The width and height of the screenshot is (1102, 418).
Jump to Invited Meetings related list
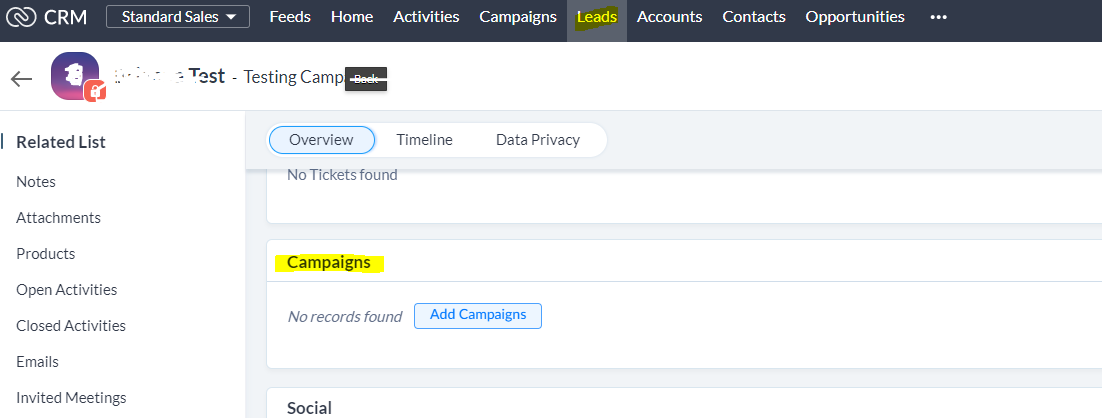click(71, 398)
